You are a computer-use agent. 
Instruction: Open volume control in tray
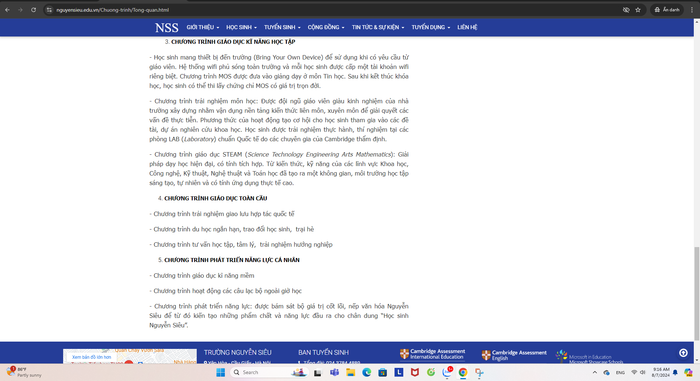coord(642,373)
